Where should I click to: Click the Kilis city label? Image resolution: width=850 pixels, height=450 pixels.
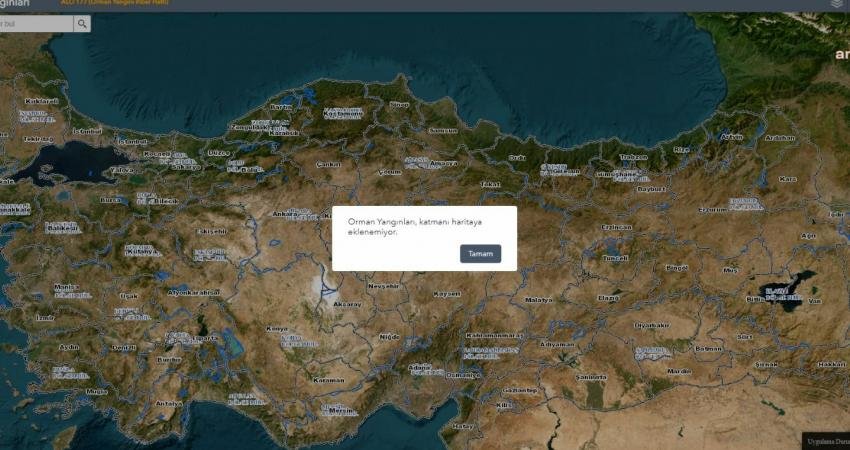point(504,405)
